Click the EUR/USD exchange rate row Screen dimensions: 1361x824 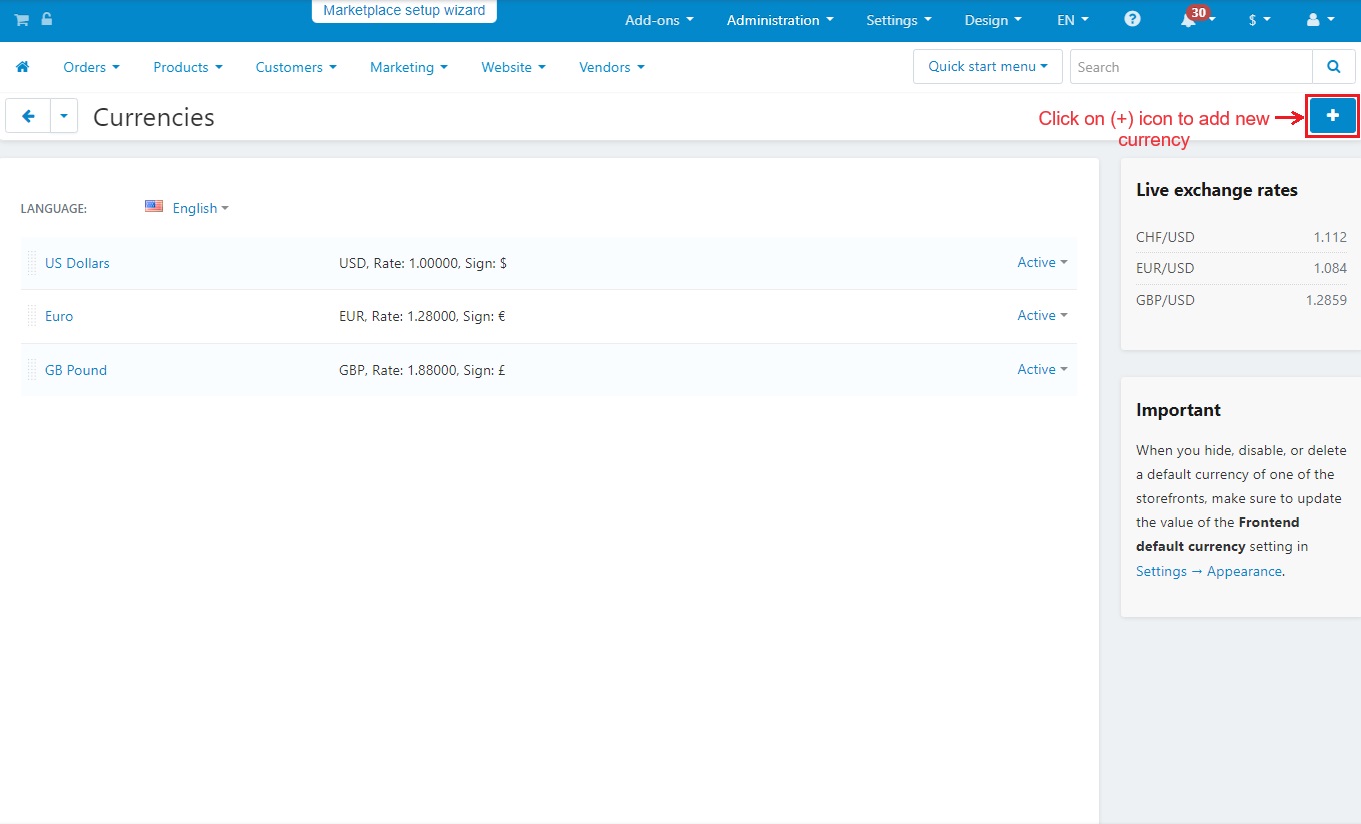click(1241, 268)
